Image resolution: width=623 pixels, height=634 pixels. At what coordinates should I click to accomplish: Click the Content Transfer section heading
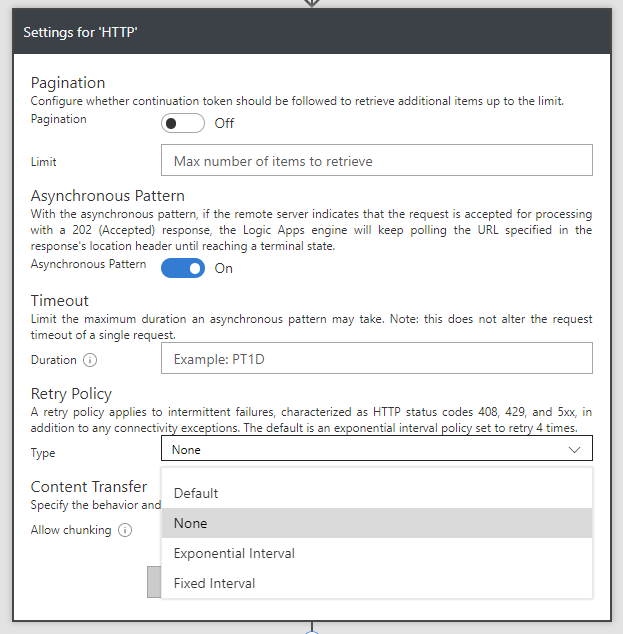(x=89, y=487)
